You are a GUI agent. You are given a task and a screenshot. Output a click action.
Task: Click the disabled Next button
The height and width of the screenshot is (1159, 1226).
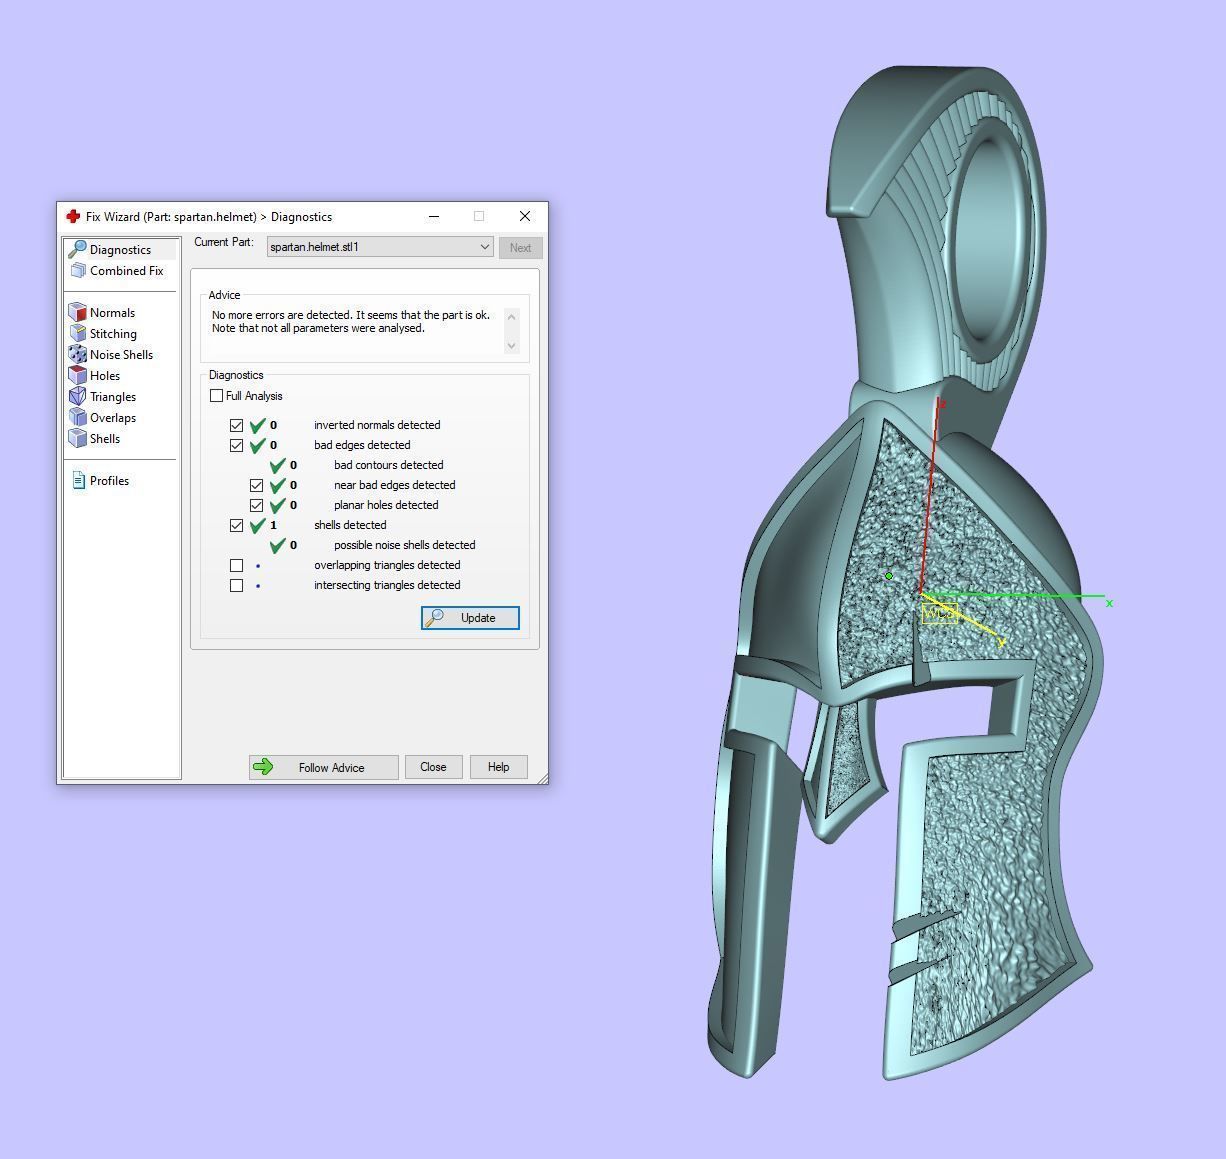click(x=520, y=248)
